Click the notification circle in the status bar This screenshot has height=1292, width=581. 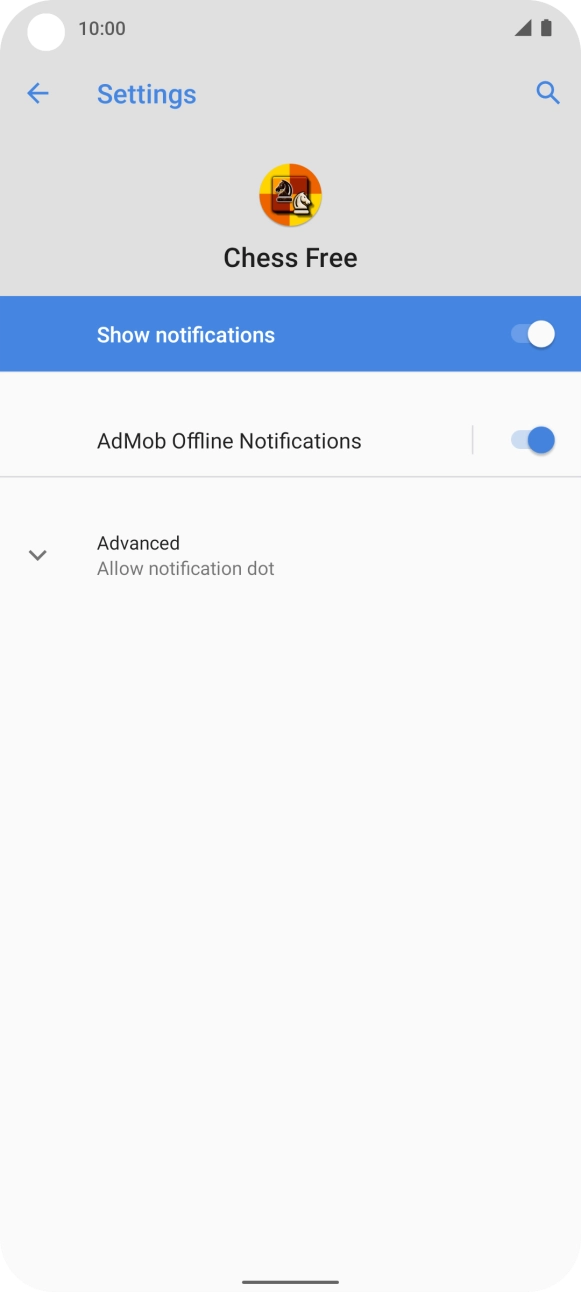point(44,32)
